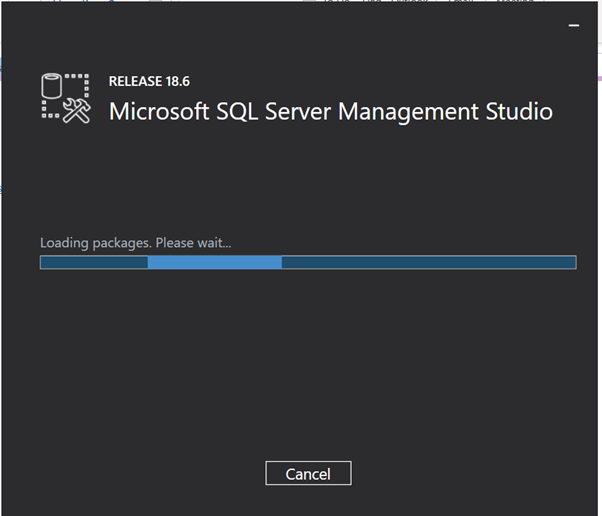Click the word Studio in the title
The width and height of the screenshot is (602, 516).
point(516,110)
